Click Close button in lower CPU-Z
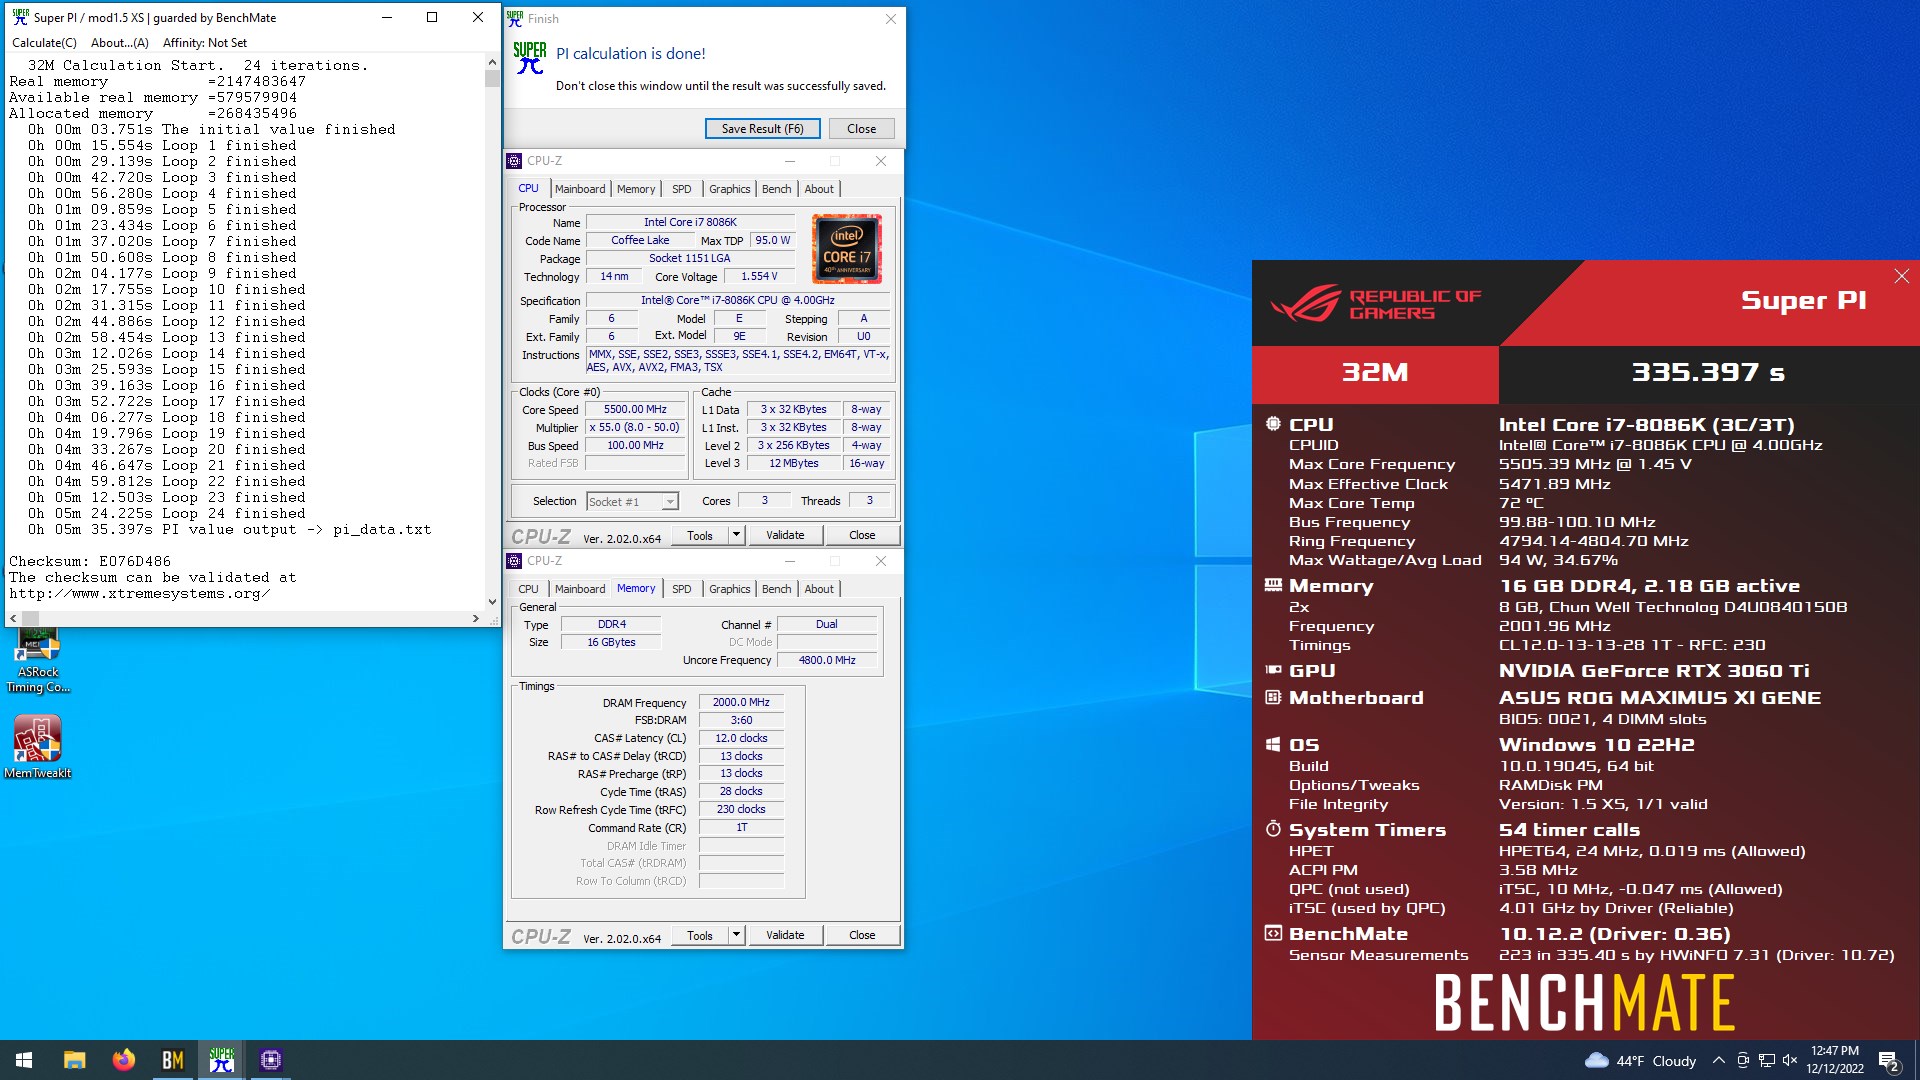This screenshot has height=1080, width=1920. (x=862, y=936)
